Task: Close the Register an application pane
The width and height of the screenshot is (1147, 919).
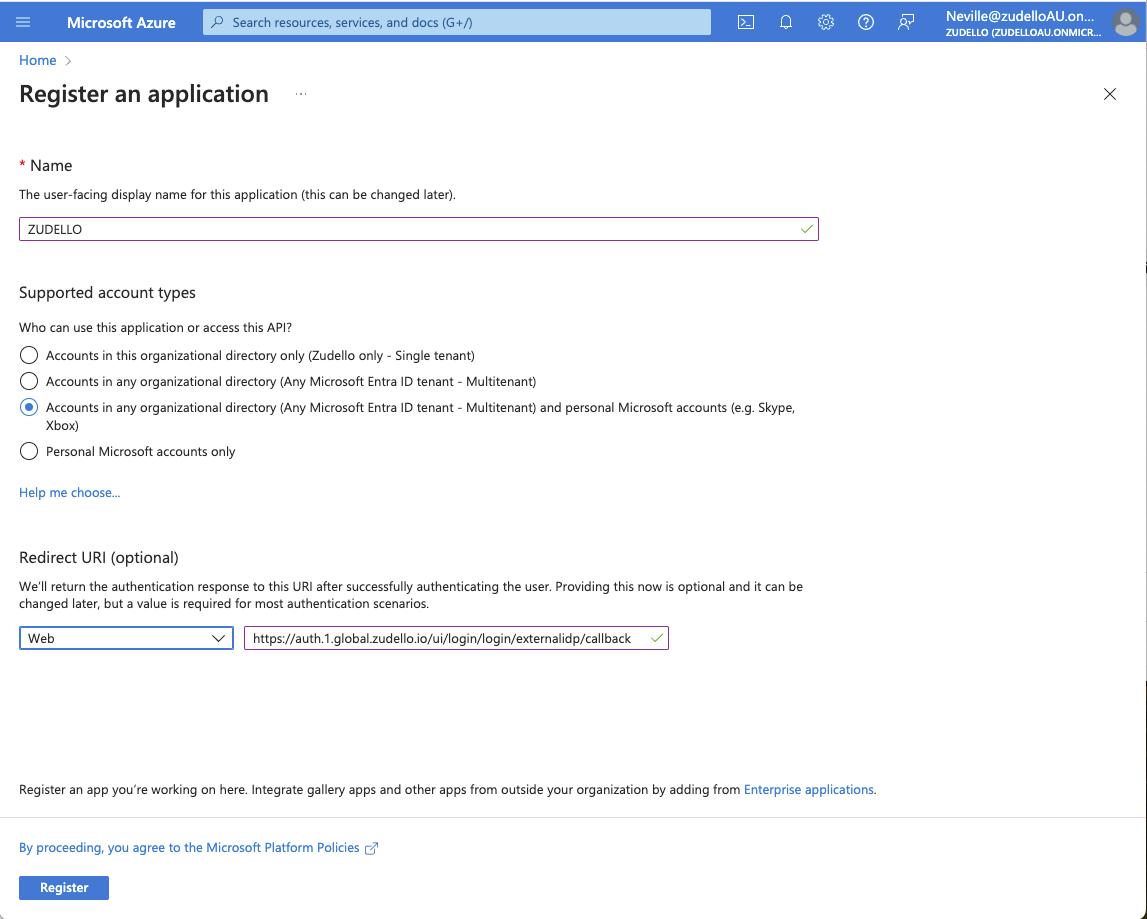Action: [1110, 94]
